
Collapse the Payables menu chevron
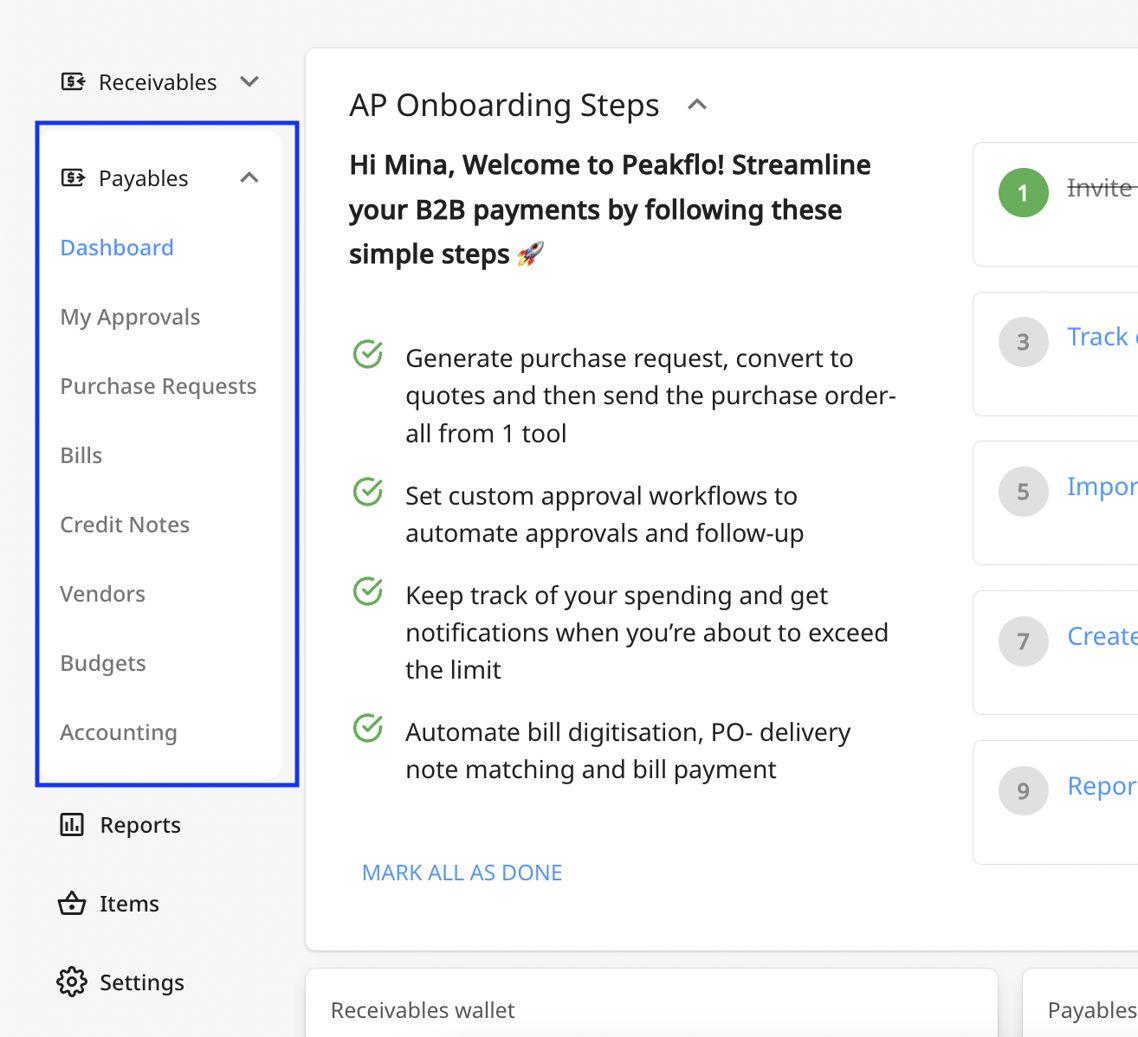tap(250, 177)
